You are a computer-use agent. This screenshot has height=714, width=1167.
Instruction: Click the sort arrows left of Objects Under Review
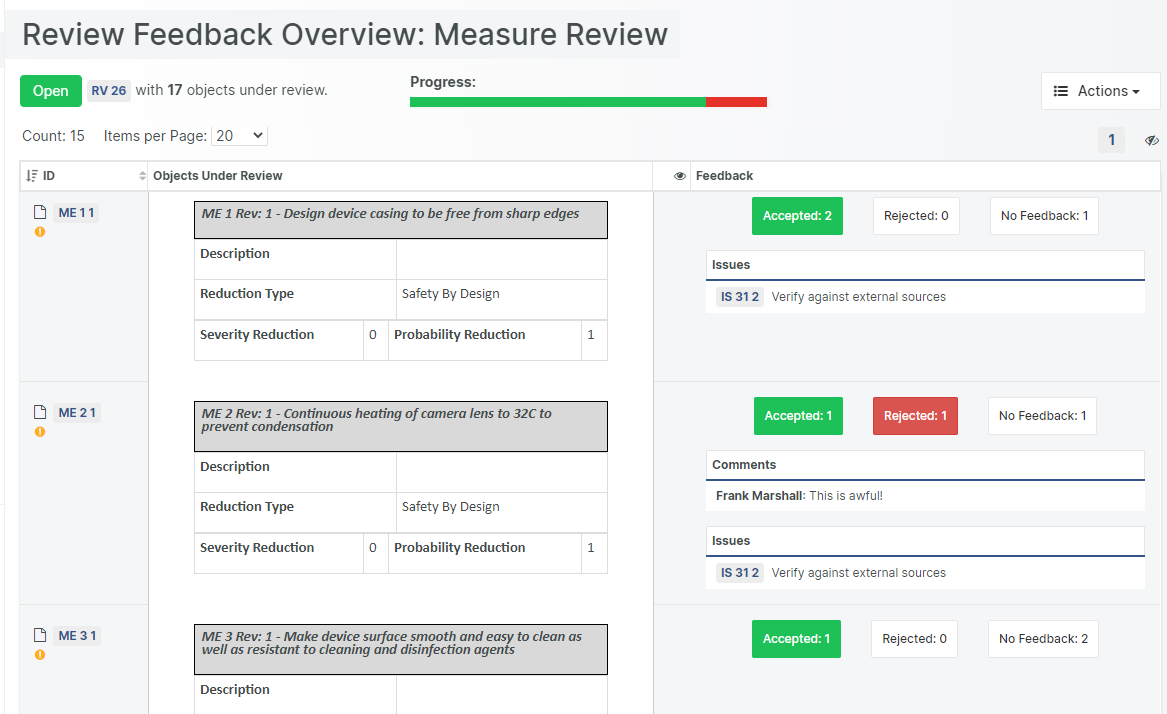142,176
